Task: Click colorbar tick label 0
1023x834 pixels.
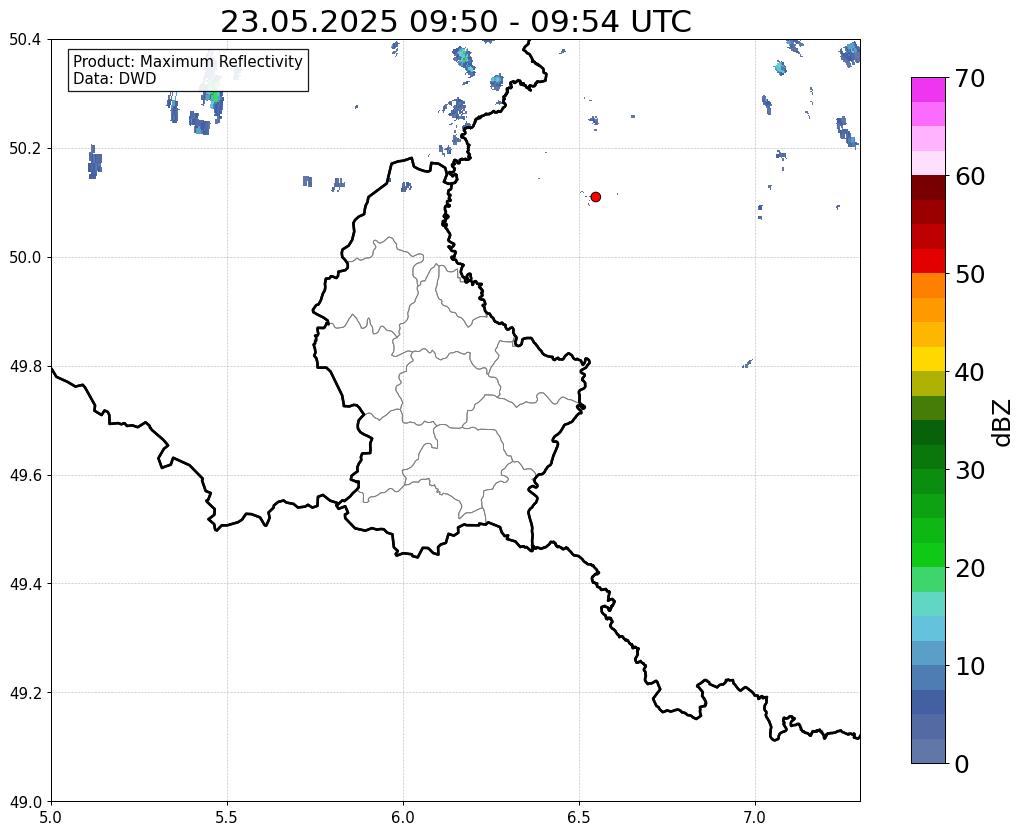Action: pyautogui.click(x=962, y=764)
